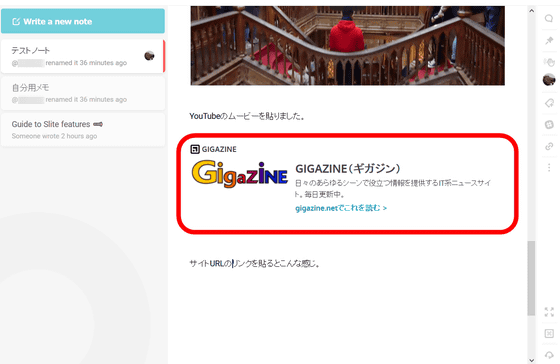Viewport: 560px width, 364px height.
Task: Open the user avatar in right sidebar
Action: point(549,80)
